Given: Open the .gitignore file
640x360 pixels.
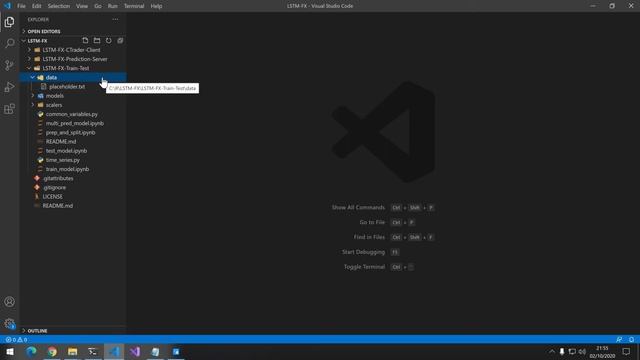Looking at the screenshot, I should (x=73, y=188).
